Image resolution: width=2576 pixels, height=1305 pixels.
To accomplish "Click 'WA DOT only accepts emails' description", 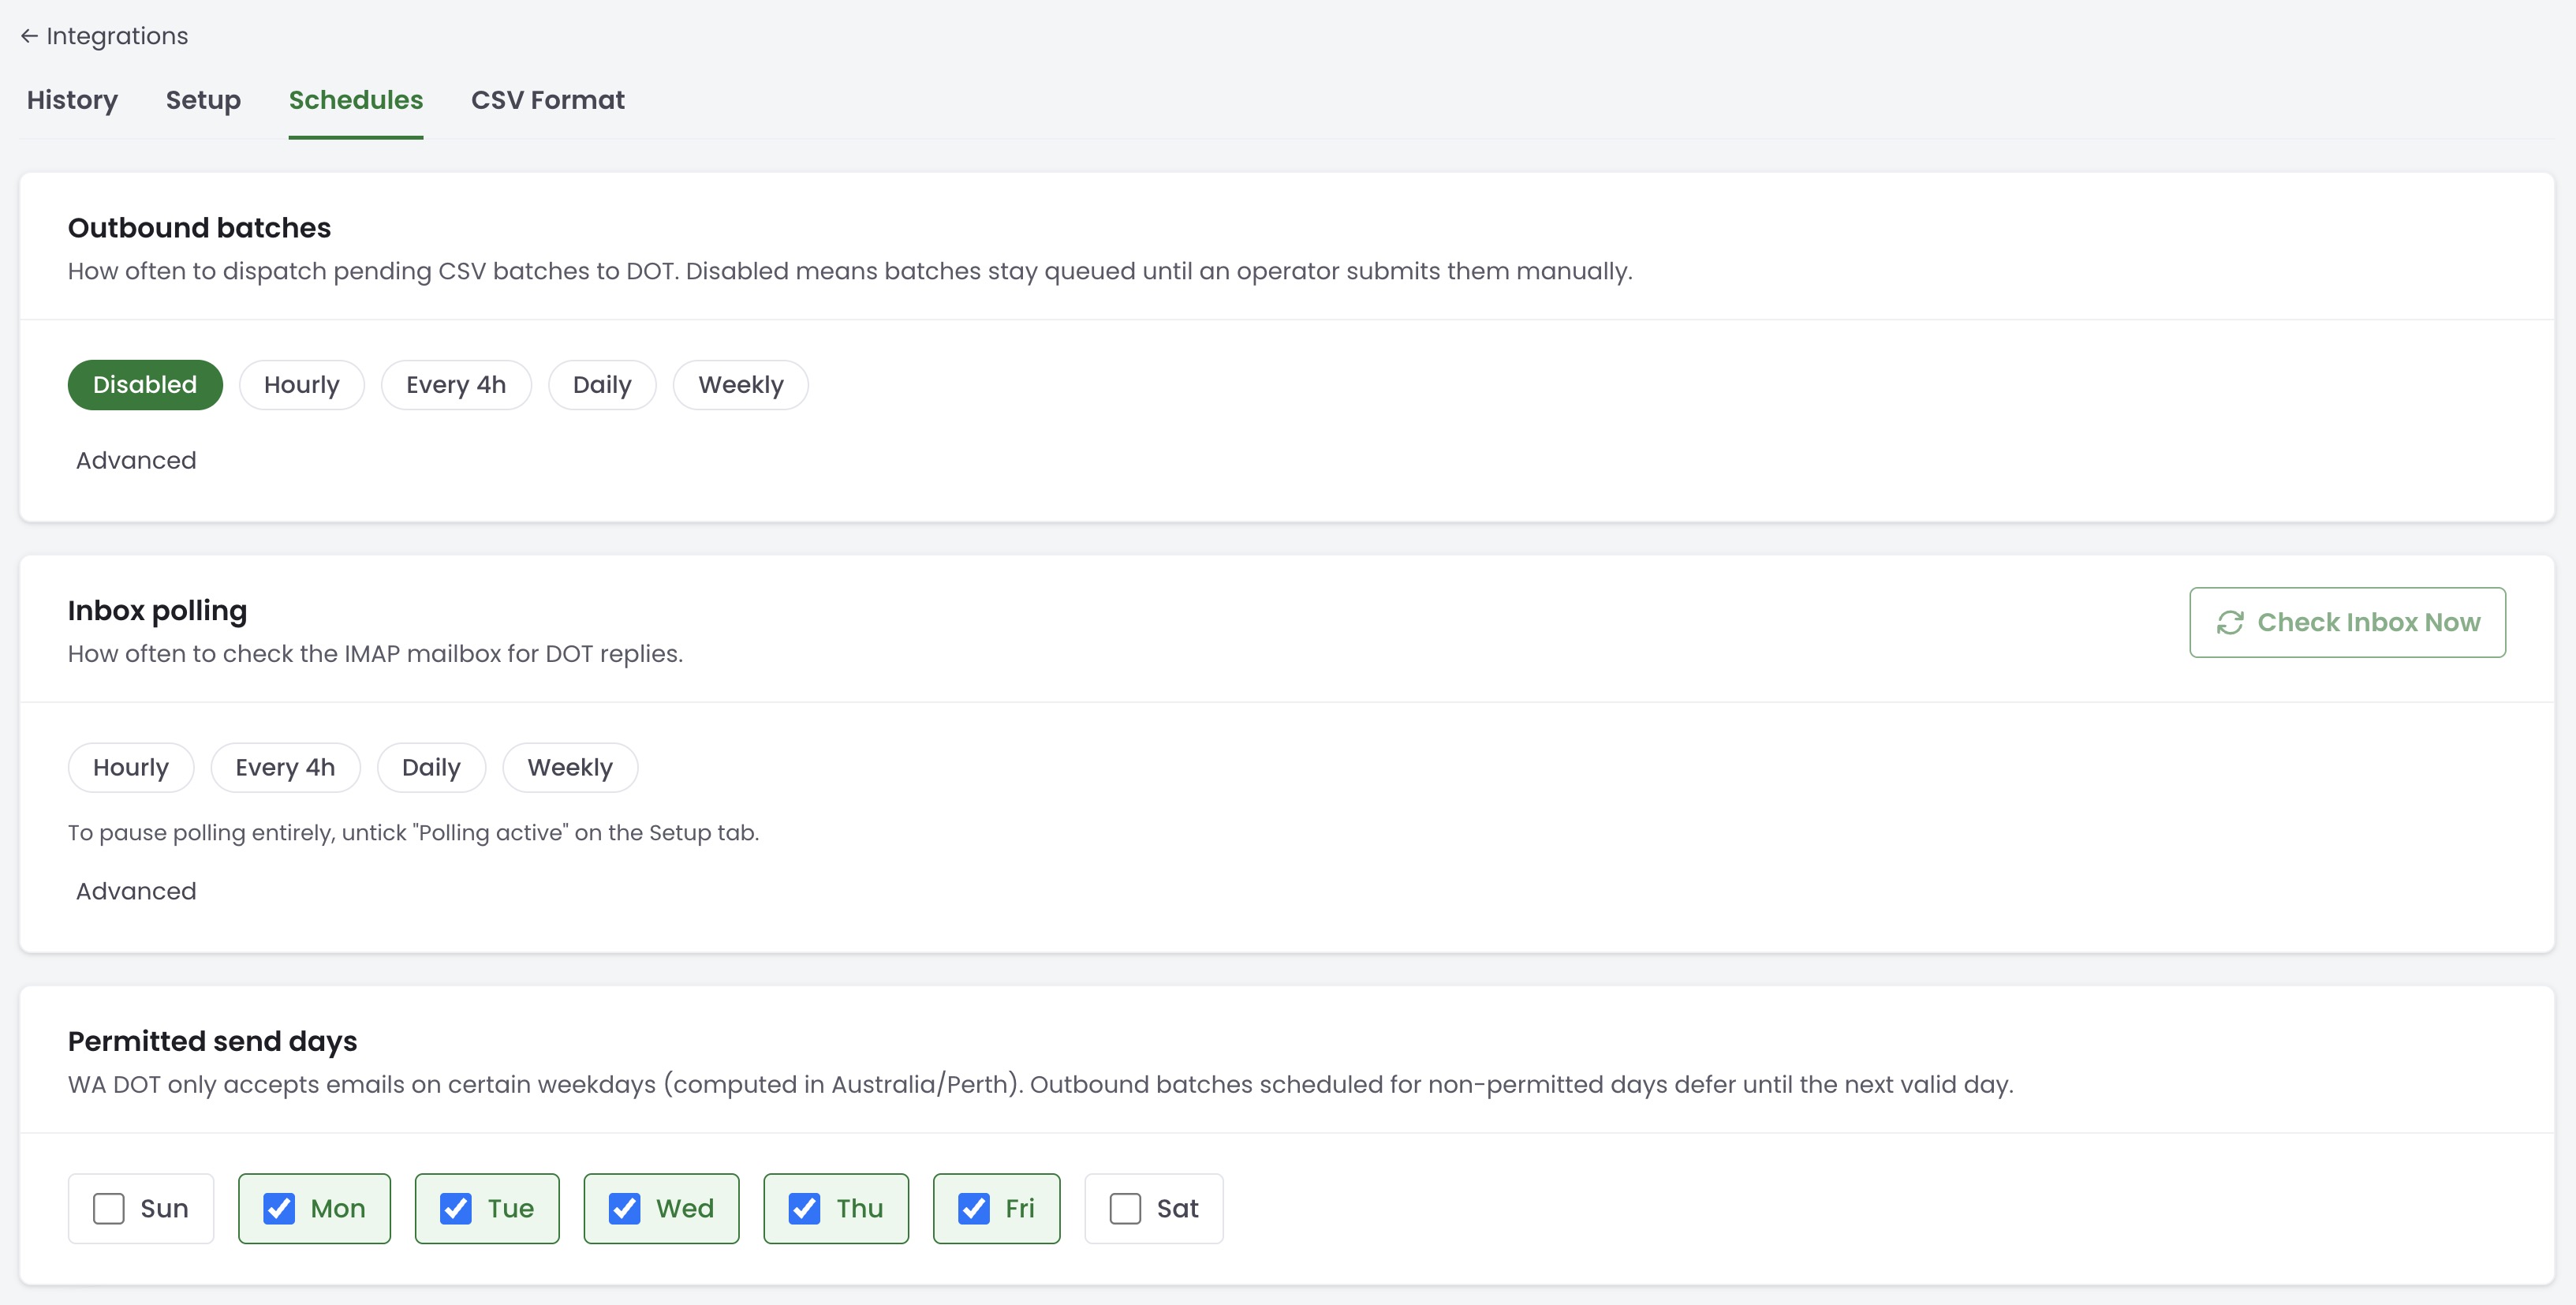I will click(x=1040, y=1085).
